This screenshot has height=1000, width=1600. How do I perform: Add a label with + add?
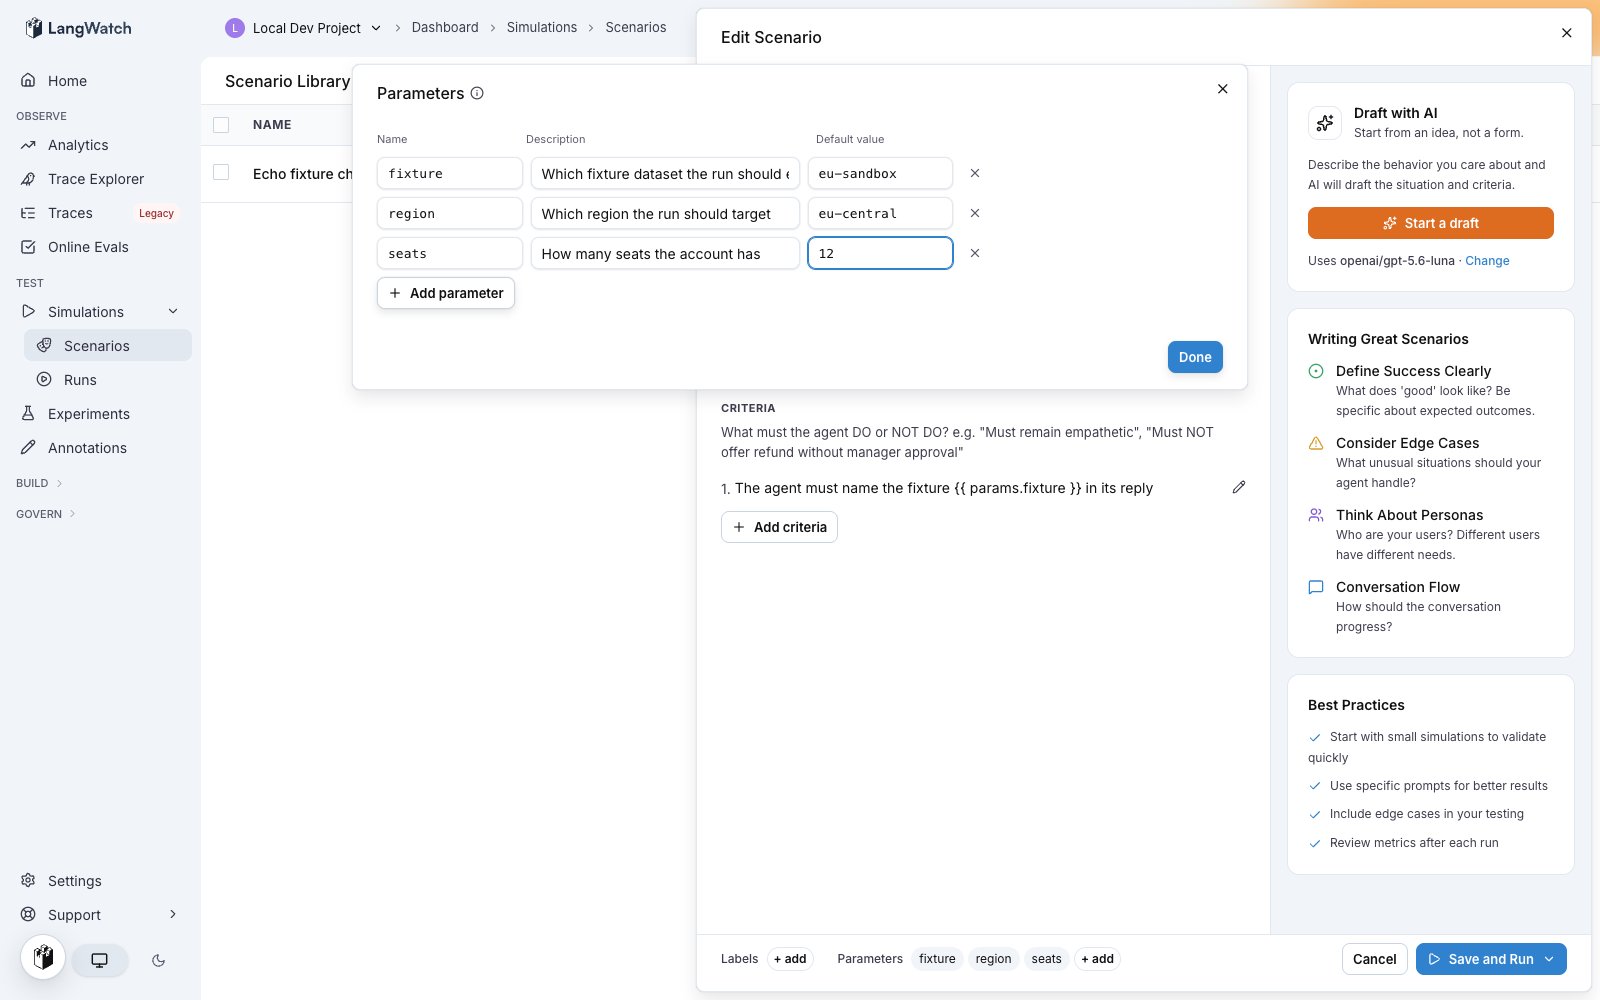790,959
